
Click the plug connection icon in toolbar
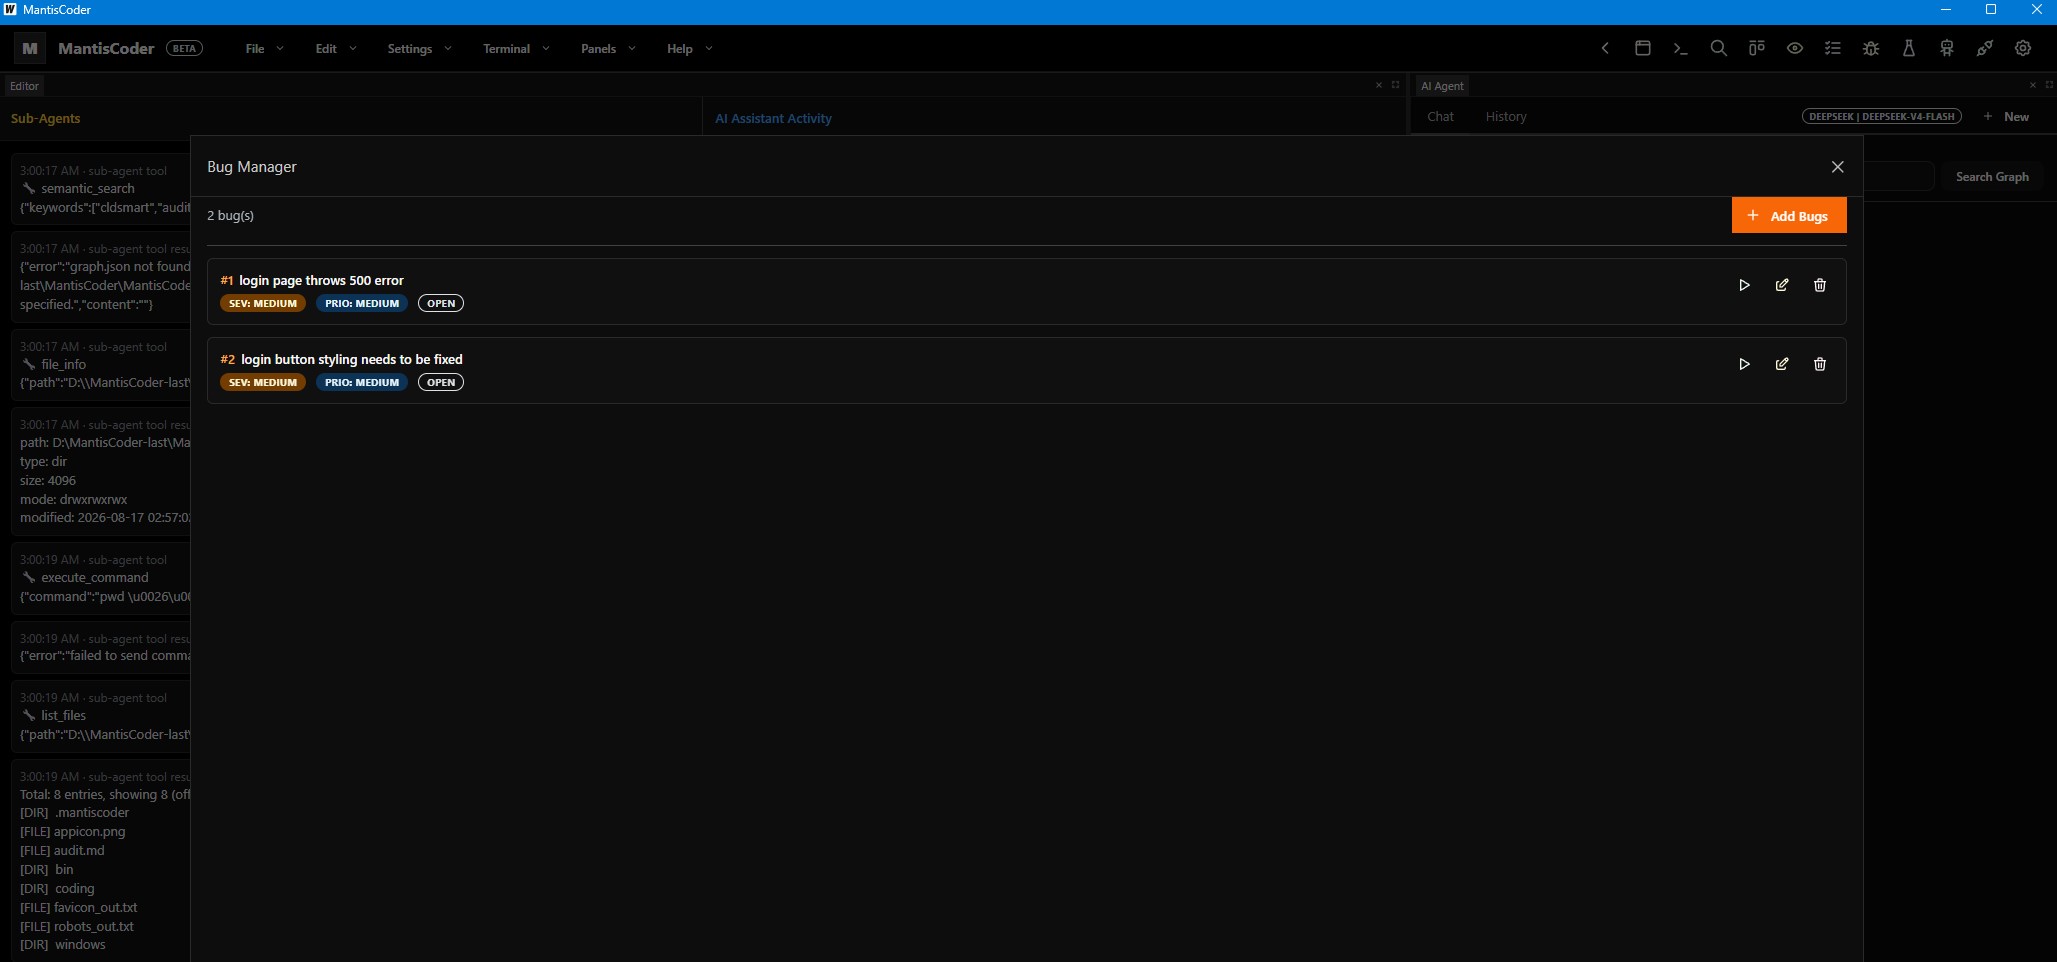(x=1984, y=48)
